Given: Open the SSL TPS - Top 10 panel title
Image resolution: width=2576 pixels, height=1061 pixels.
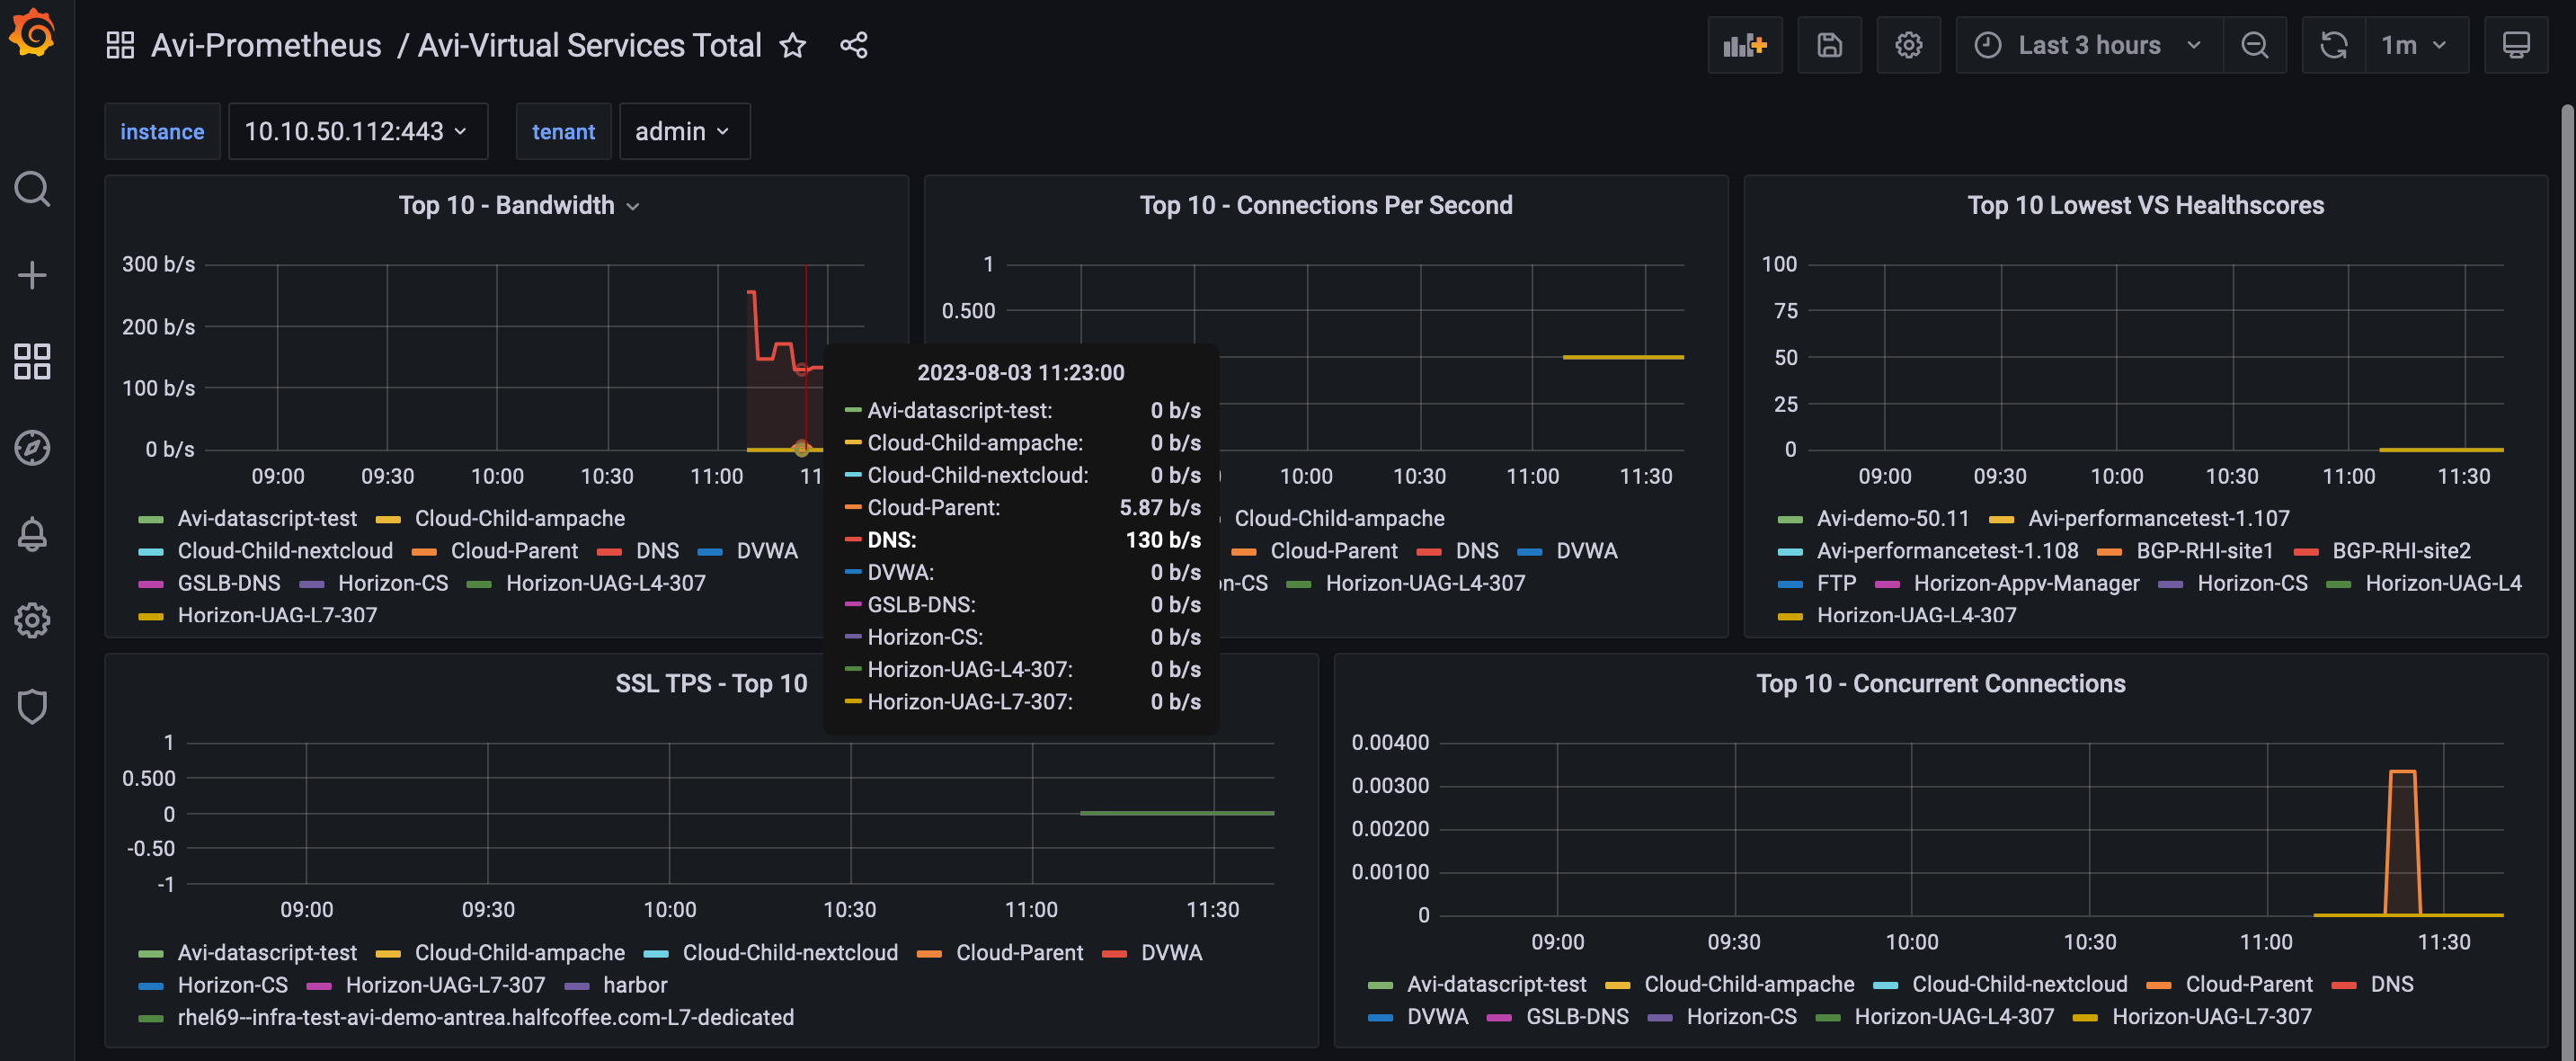Looking at the screenshot, I should tap(711, 683).
